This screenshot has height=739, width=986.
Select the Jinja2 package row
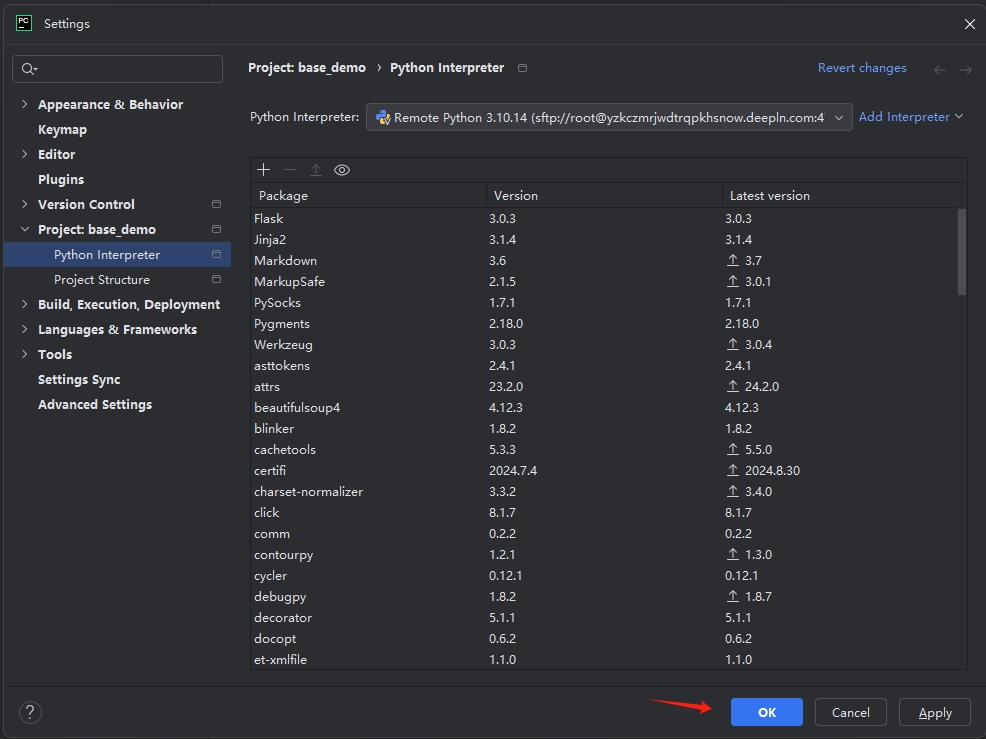point(604,240)
